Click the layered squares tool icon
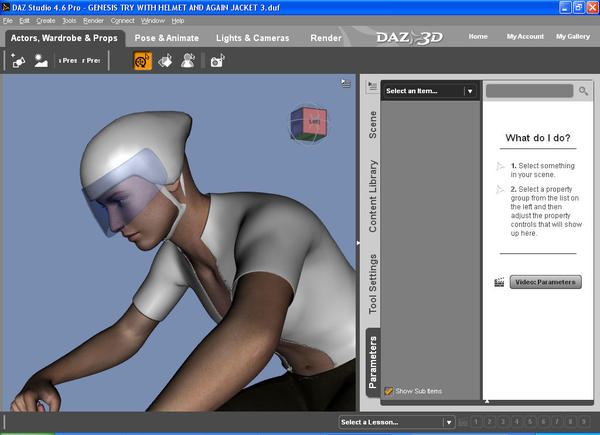600x435 pixels. [x=165, y=61]
